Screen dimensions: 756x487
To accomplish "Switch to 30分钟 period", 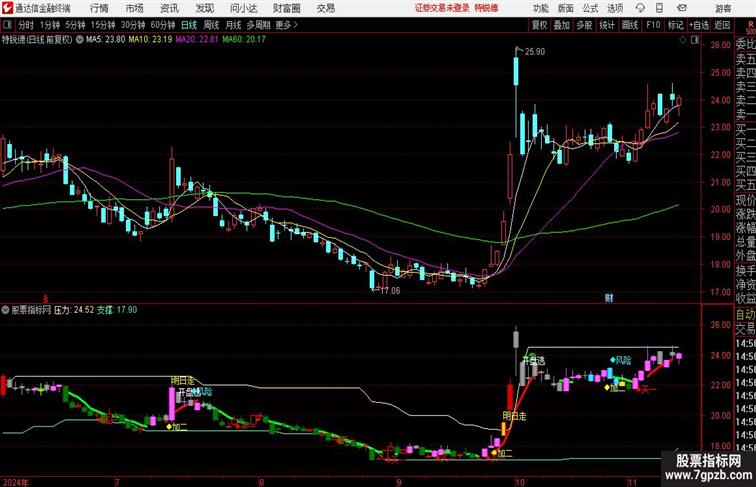I will click(133, 25).
